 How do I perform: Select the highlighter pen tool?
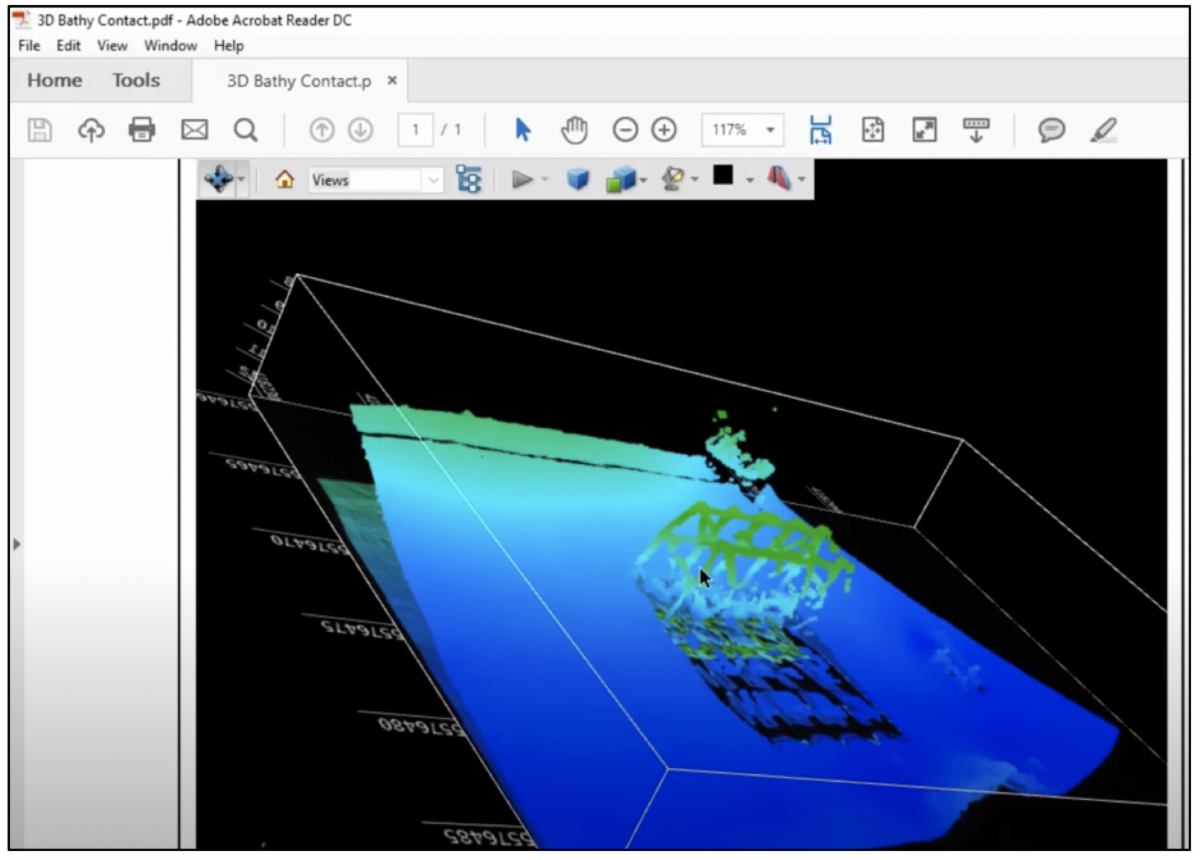pyautogui.click(x=1103, y=130)
